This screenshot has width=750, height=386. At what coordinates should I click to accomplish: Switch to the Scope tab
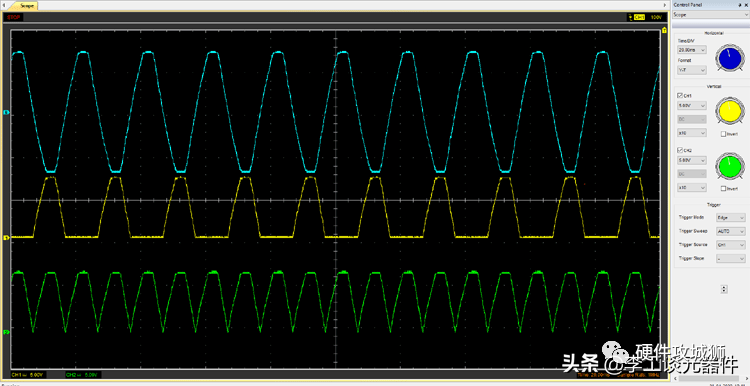point(25,6)
